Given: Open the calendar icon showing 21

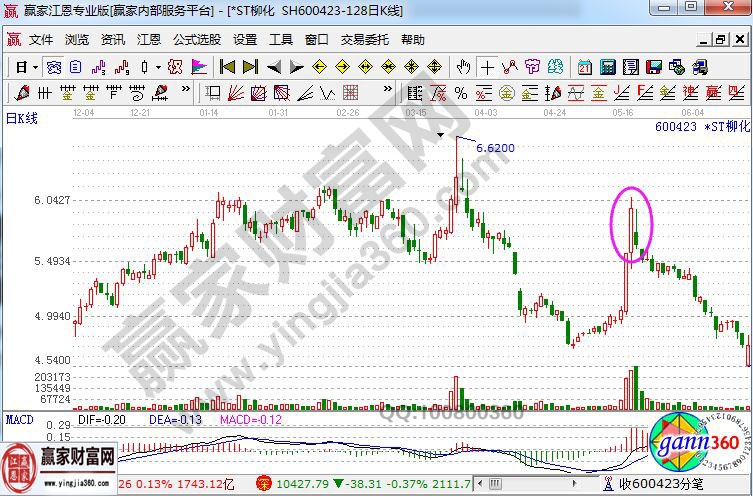Looking at the screenshot, I should point(584,67).
